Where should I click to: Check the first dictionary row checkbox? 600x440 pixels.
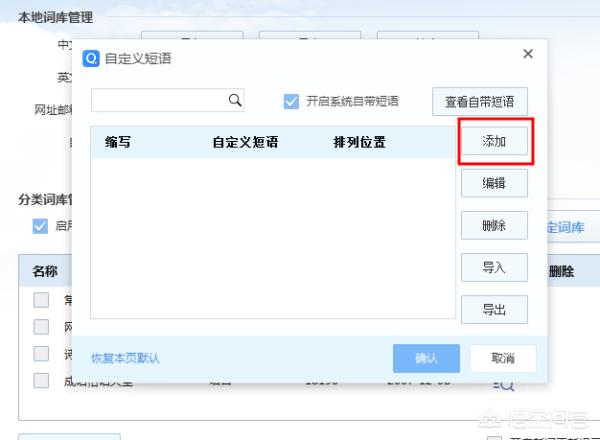coord(41,300)
